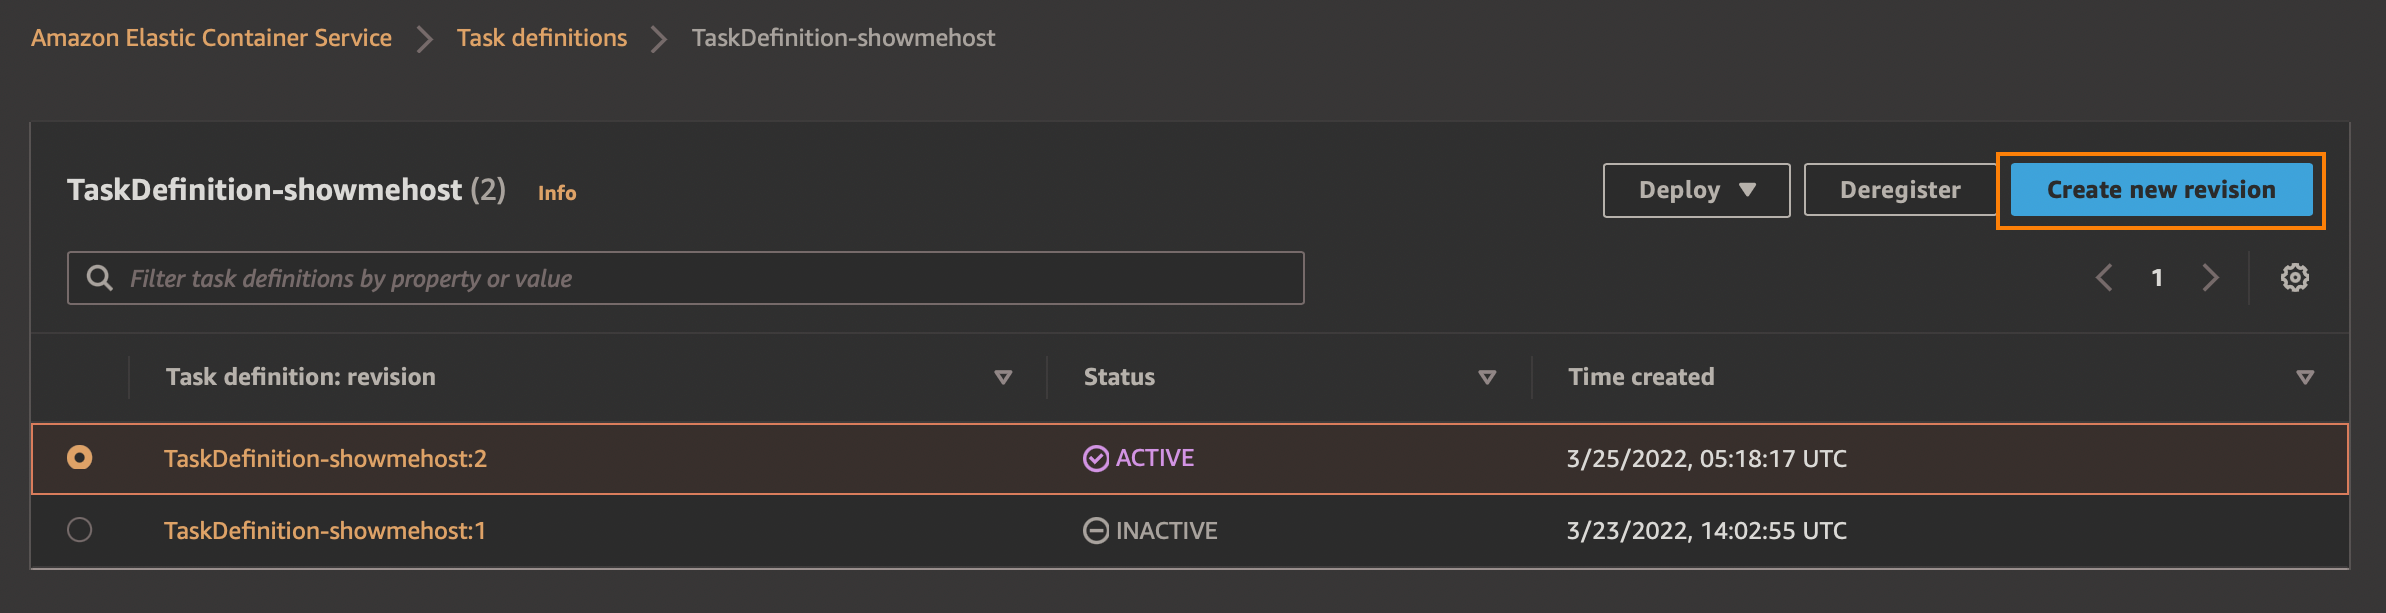Screen dimensions: 2386x613
Task: Click the Deregister button
Action: pyautogui.click(x=1900, y=190)
